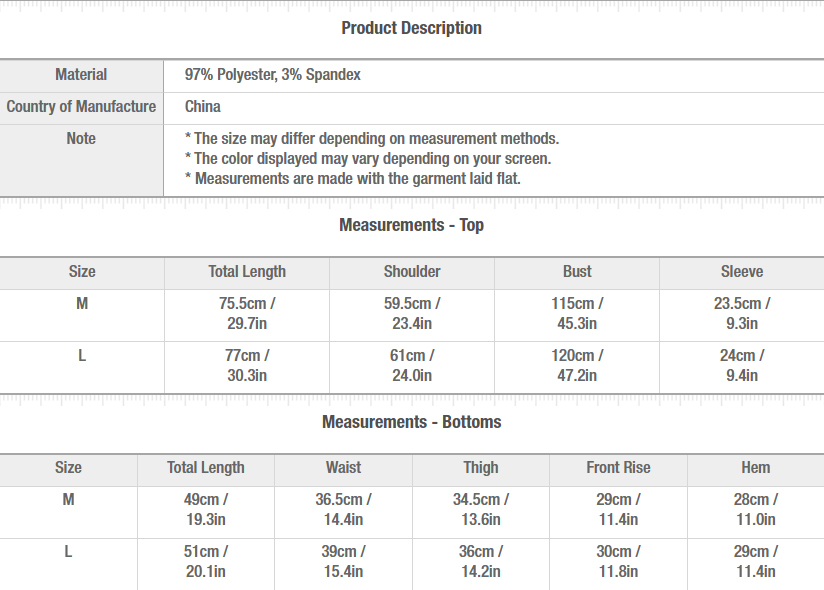Select the 39cm / 15.4in waist cell
Screen dimensions: 824x590
point(343,562)
